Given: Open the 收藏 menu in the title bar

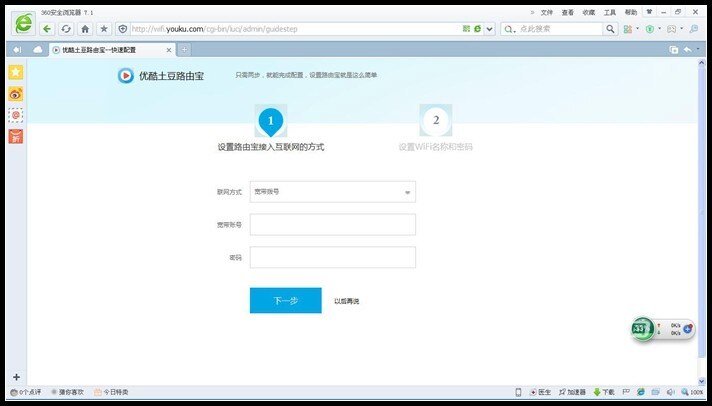Looking at the screenshot, I should [x=588, y=12].
